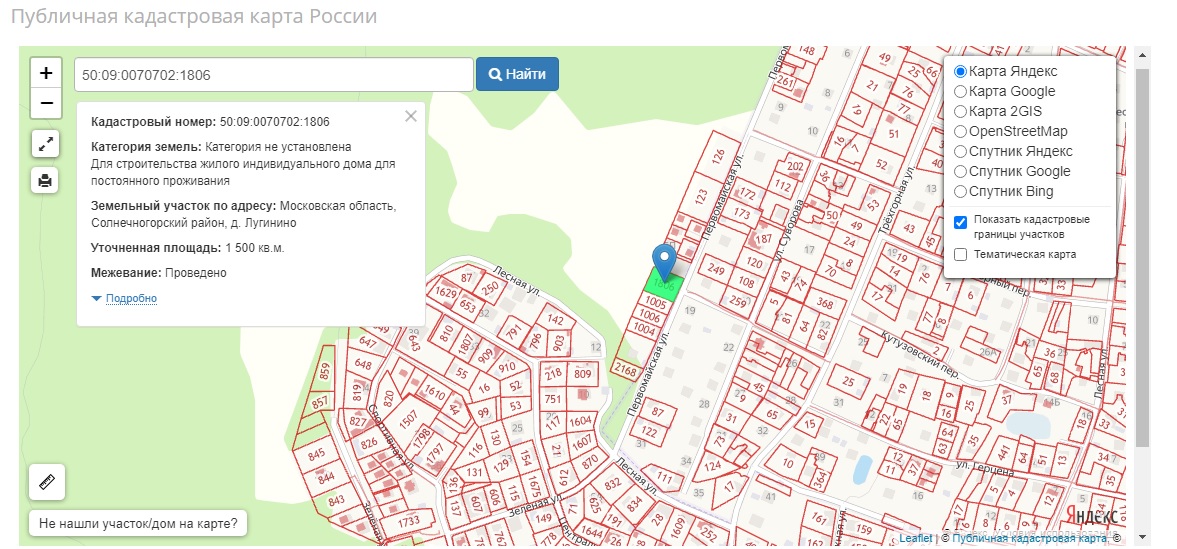Click parcel 751 on the map
Viewport: 1177px width, 549px height.
coord(552,399)
